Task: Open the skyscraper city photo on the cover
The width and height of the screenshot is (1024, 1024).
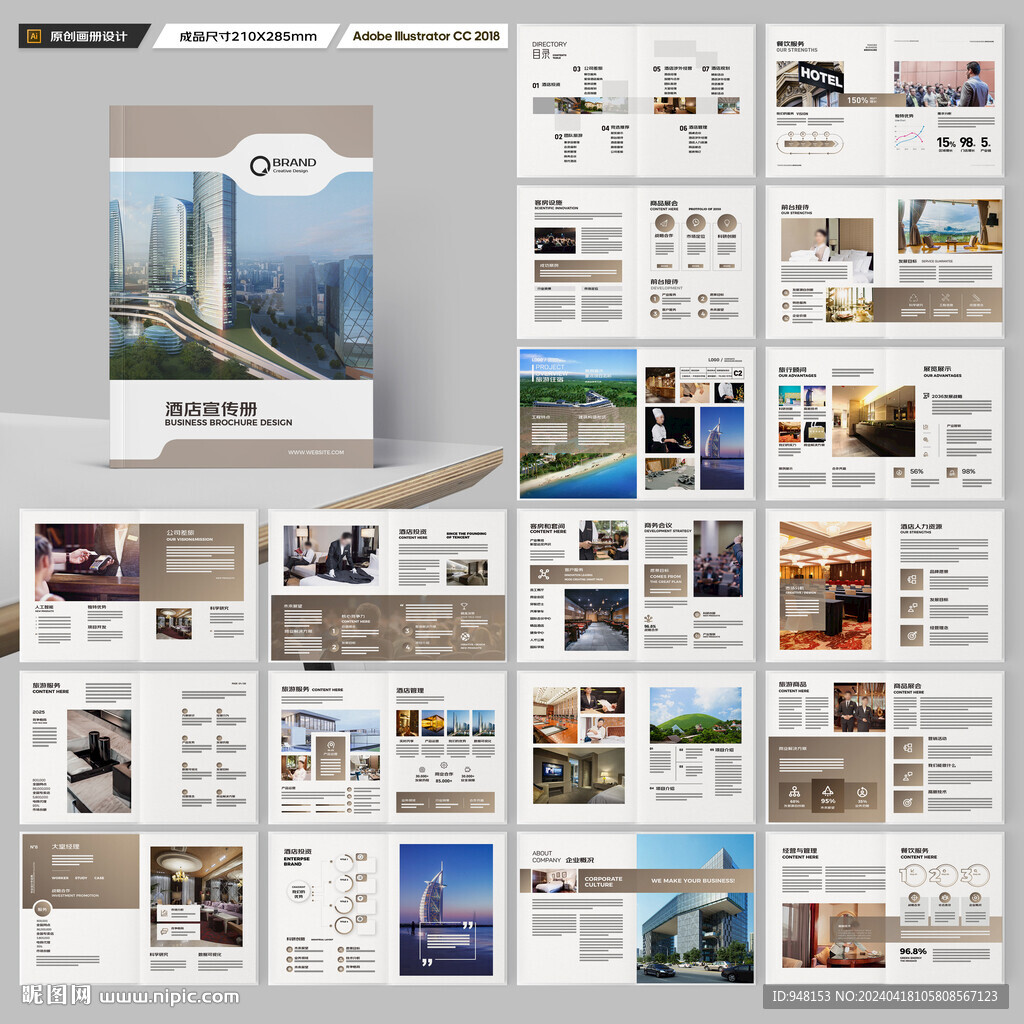Action: 241,274
